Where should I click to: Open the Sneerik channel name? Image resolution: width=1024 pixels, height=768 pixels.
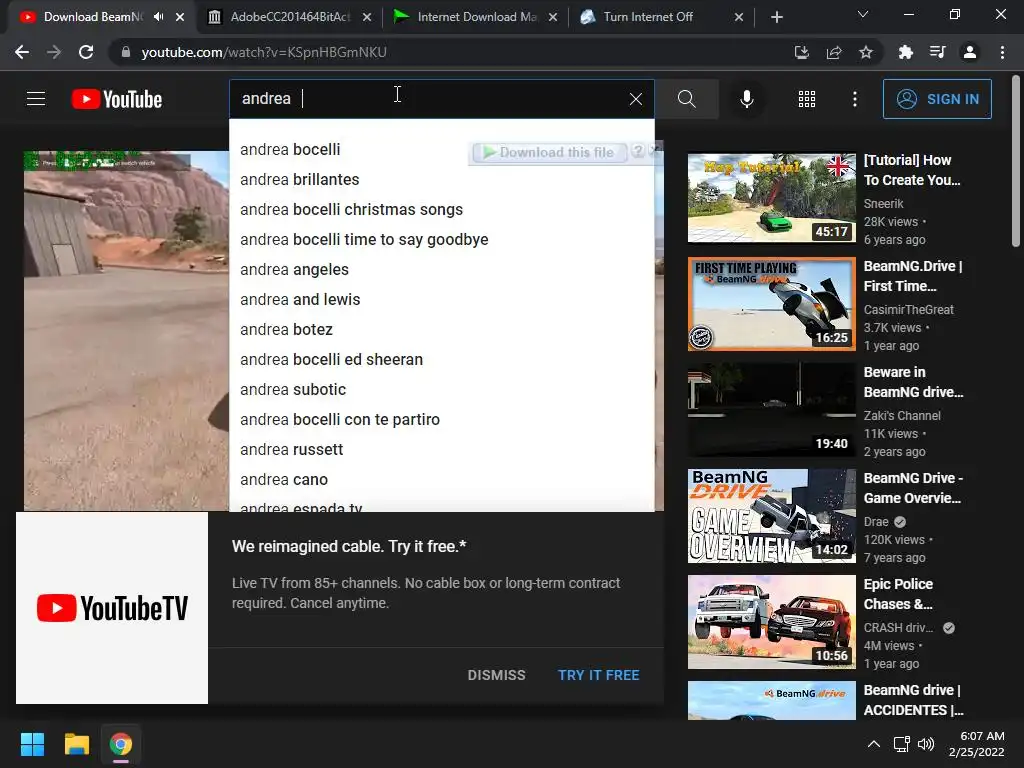click(883, 204)
